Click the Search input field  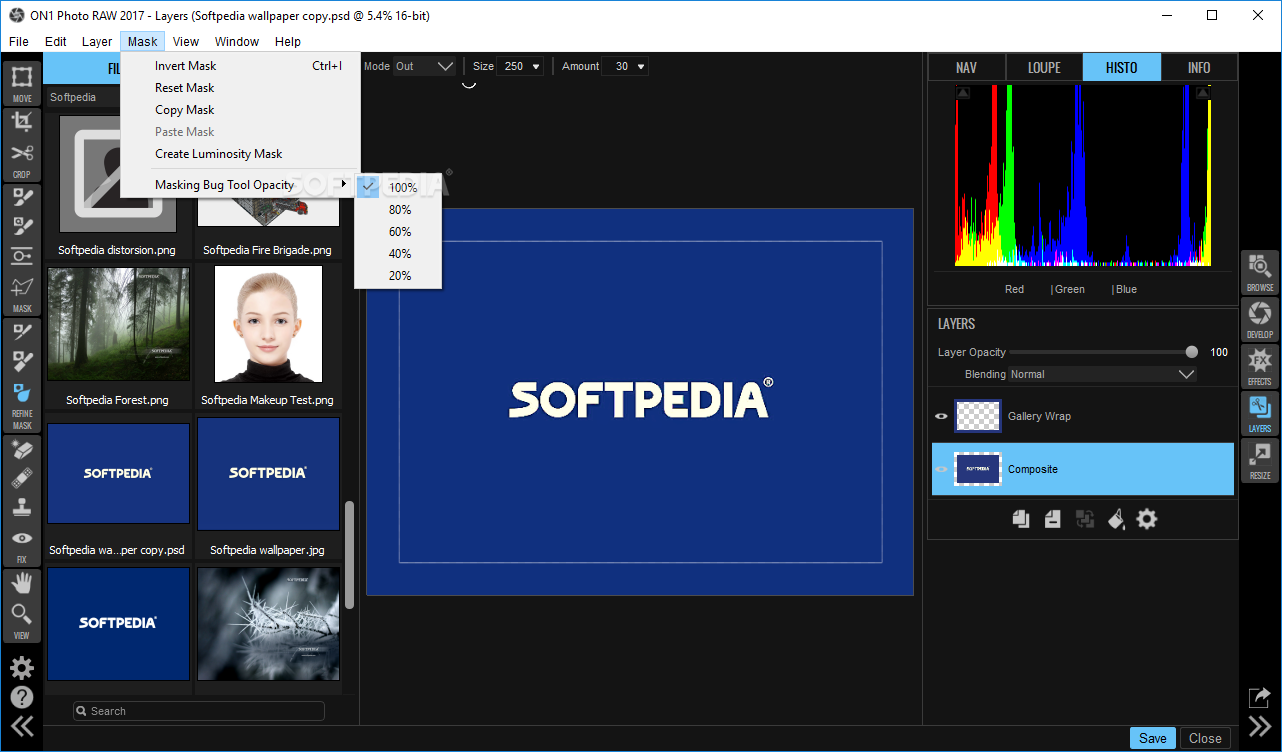click(199, 711)
